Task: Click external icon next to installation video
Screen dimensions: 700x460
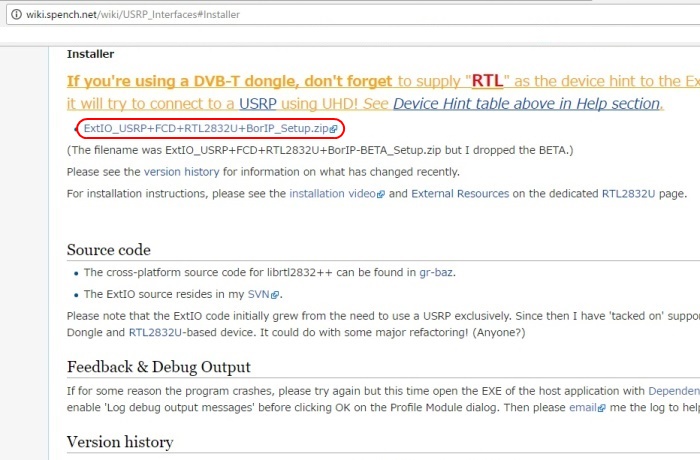Action: [x=380, y=195]
